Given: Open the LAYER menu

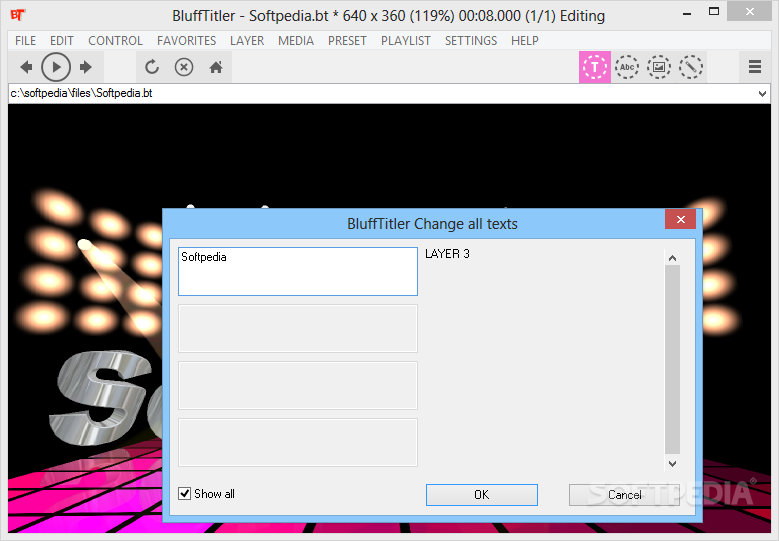Looking at the screenshot, I should click(247, 41).
